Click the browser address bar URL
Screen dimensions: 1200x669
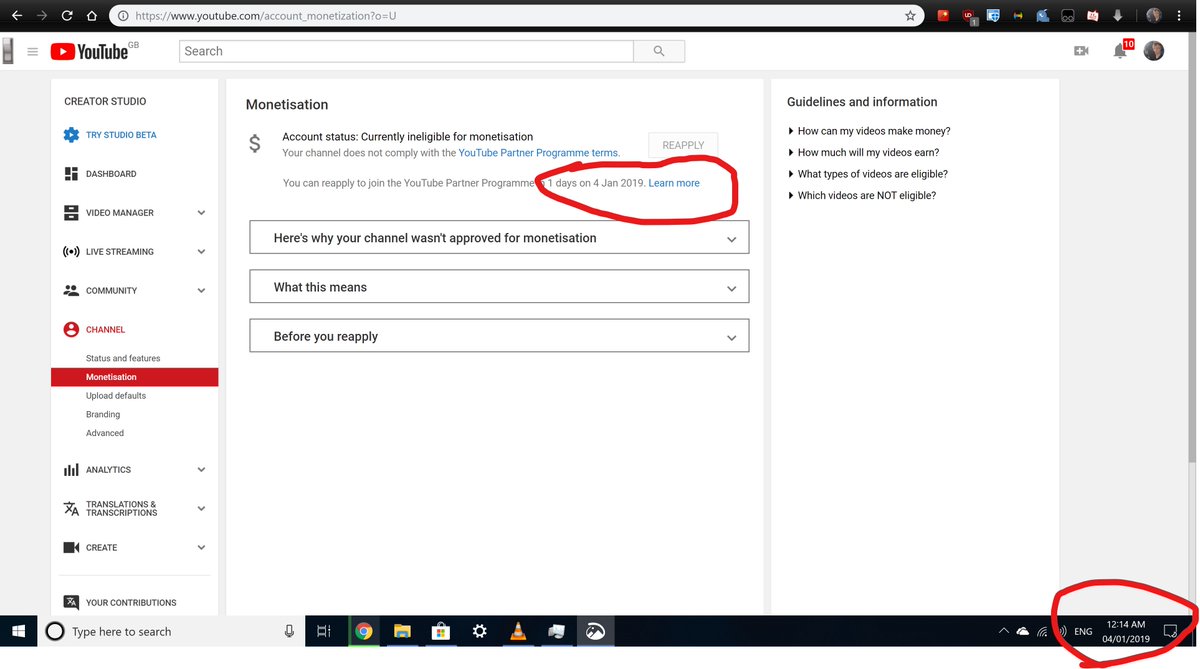(x=266, y=16)
